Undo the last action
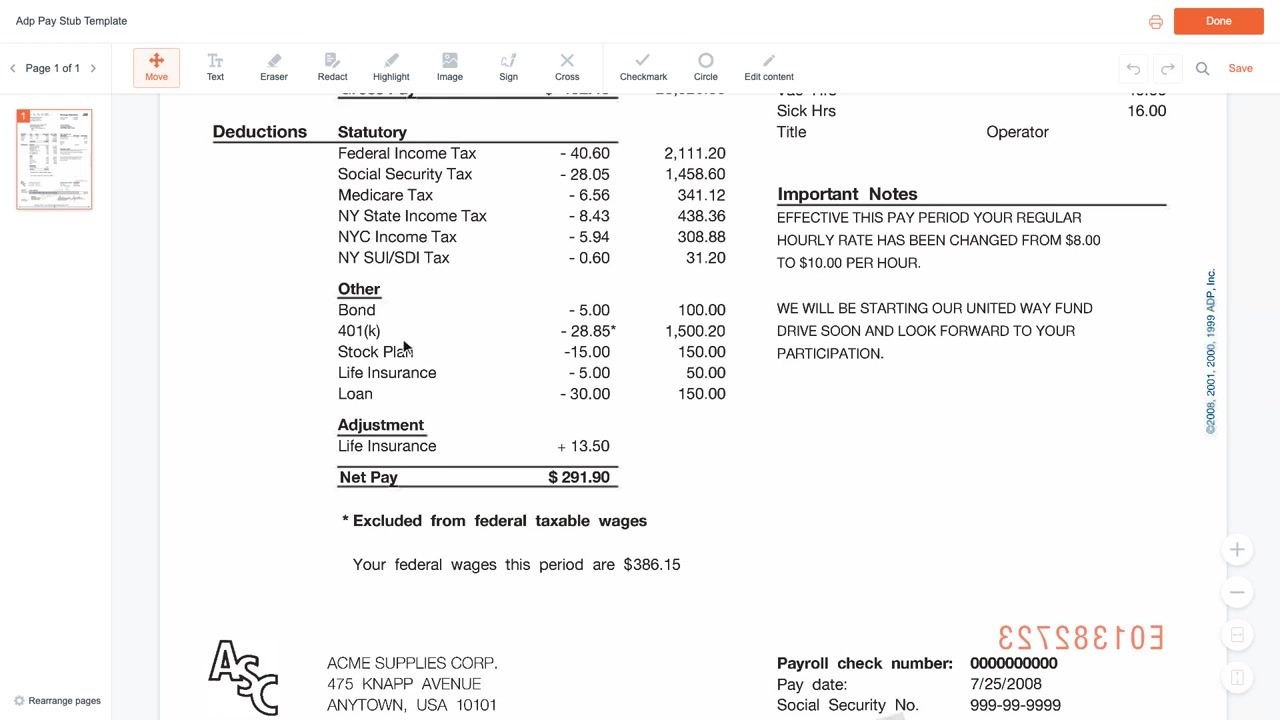Image resolution: width=1280 pixels, height=720 pixels. [x=1133, y=69]
